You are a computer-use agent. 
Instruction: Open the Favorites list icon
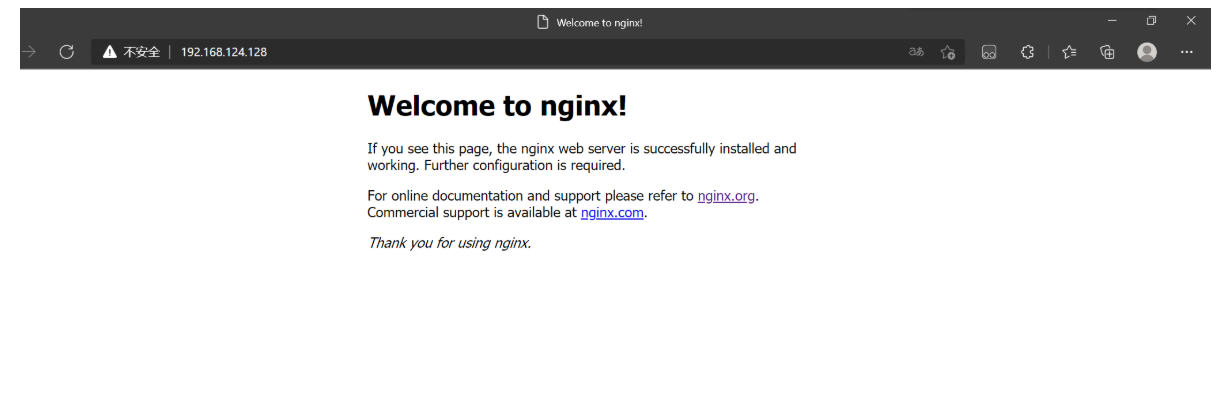(x=1069, y=52)
